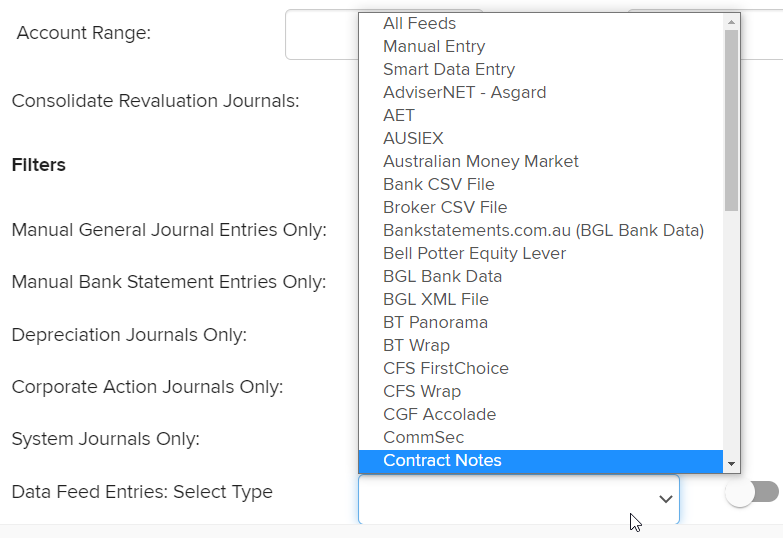Toggle the Data Feed Entries switch

(752, 492)
